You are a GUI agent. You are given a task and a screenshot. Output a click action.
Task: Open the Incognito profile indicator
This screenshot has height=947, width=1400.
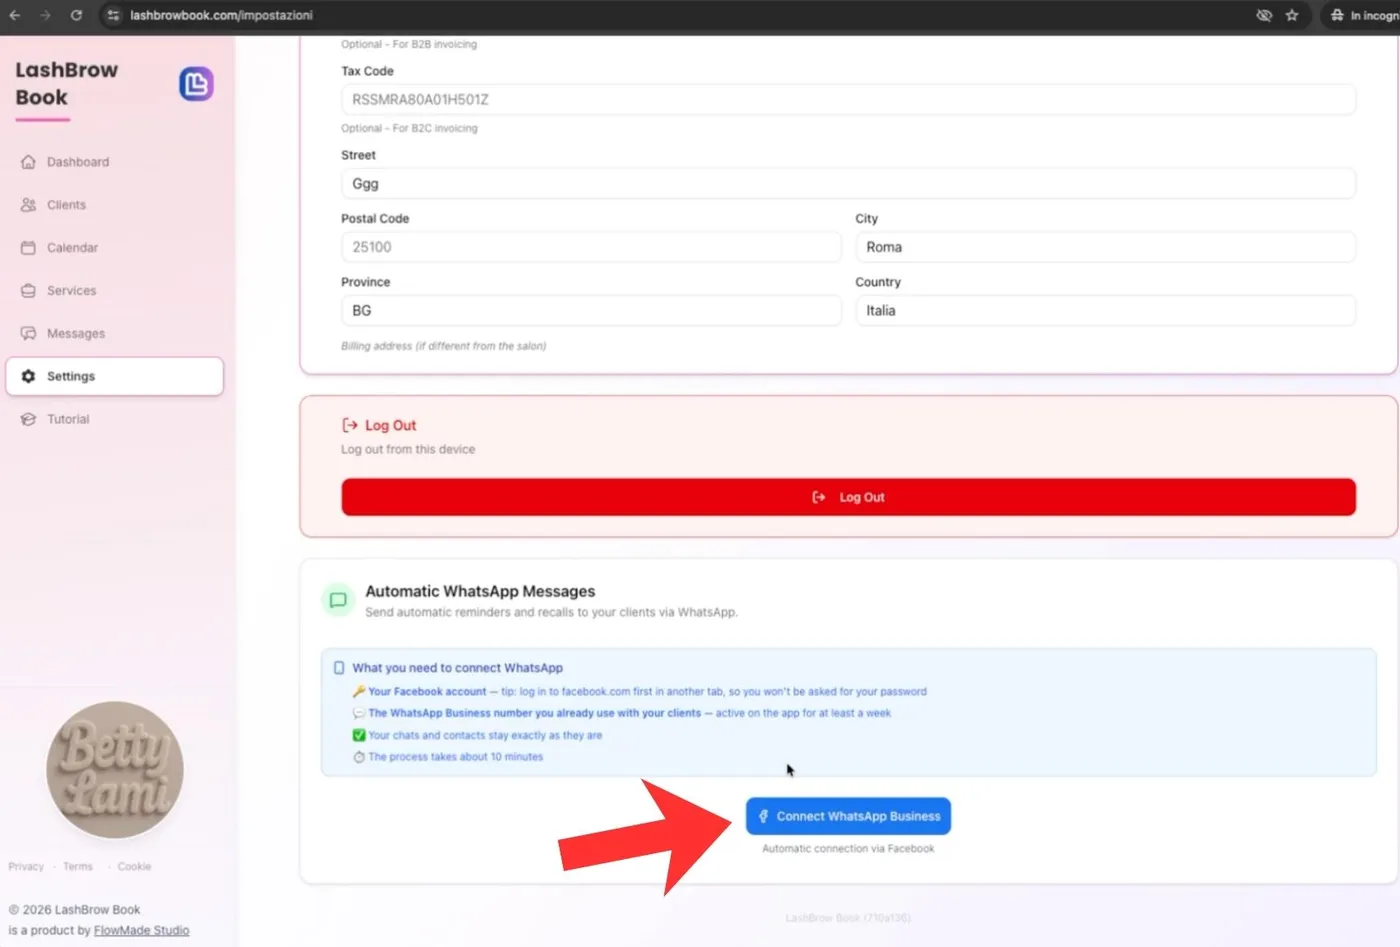pos(1364,15)
